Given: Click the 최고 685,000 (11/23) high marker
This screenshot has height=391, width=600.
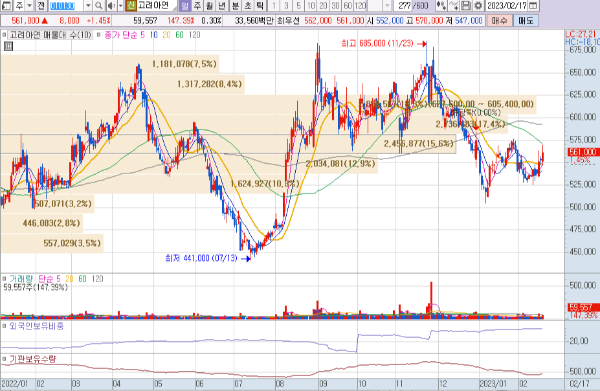Looking at the screenshot, I should tap(384, 44).
